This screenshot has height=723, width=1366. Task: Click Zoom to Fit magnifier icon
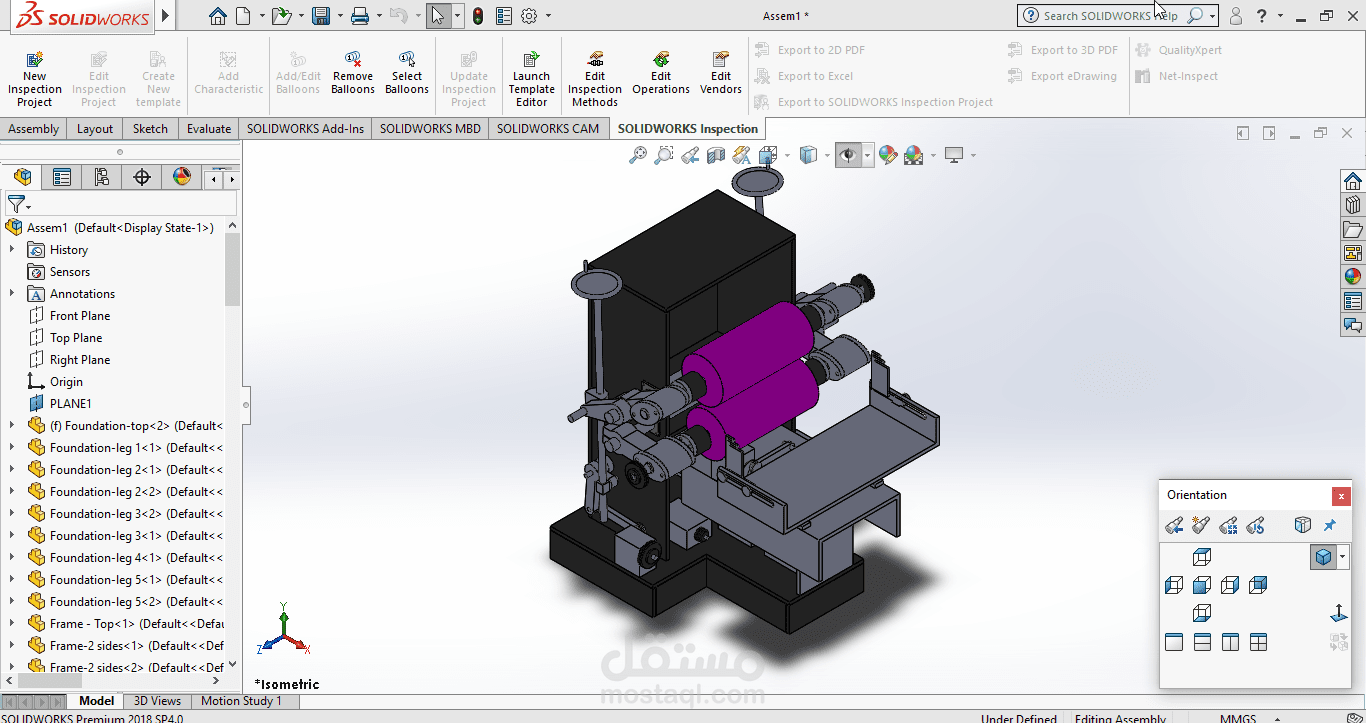pyautogui.click(x=638, y=155)
